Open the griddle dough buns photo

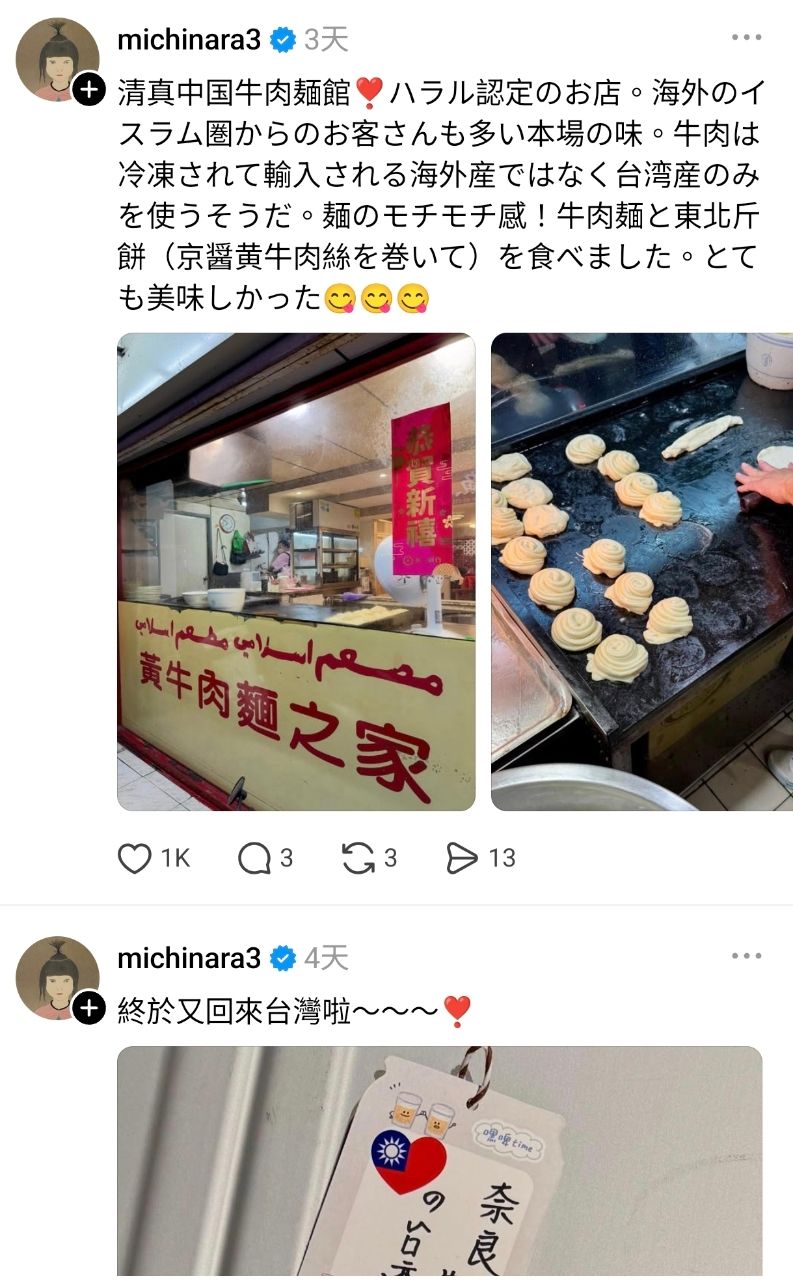(642, 571)
